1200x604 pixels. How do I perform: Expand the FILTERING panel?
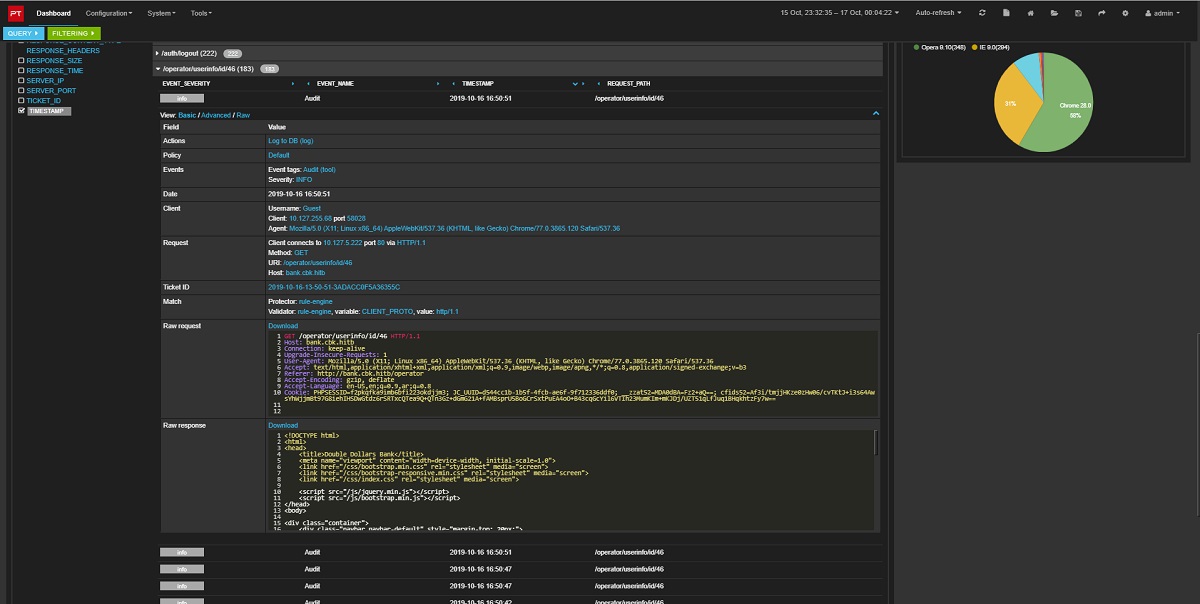[x=73, y=34]
